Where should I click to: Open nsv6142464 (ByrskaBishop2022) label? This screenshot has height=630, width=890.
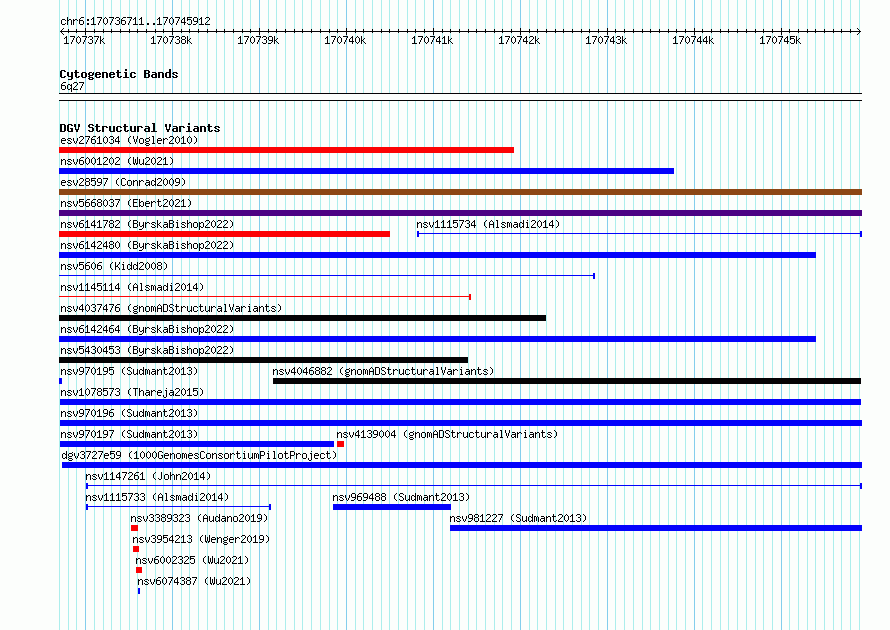[x=147, y=329]
